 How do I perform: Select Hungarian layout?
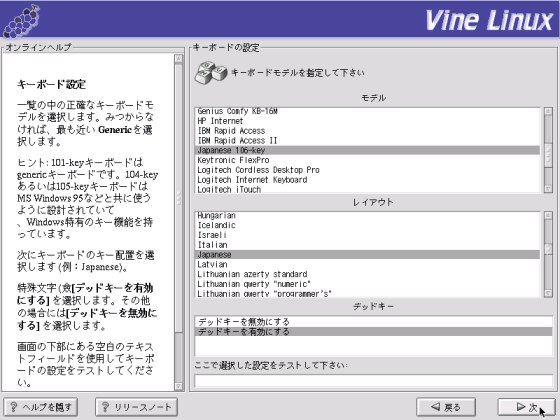(x=367, y=216)
